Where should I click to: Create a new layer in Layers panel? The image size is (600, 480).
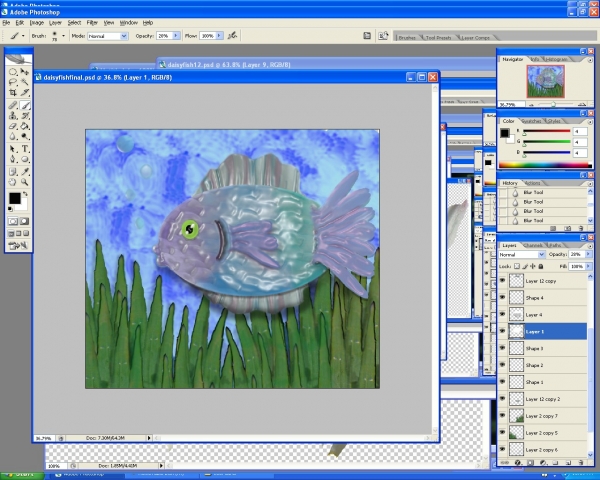click(x=568, y=463)
